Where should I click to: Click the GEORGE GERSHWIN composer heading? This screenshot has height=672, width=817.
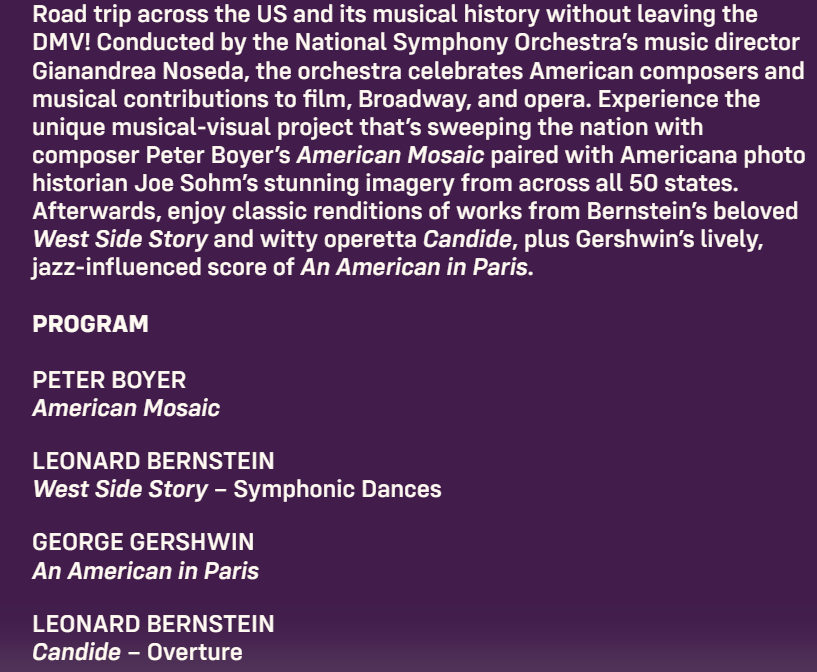pyautogui.click(x=143, y=542)
